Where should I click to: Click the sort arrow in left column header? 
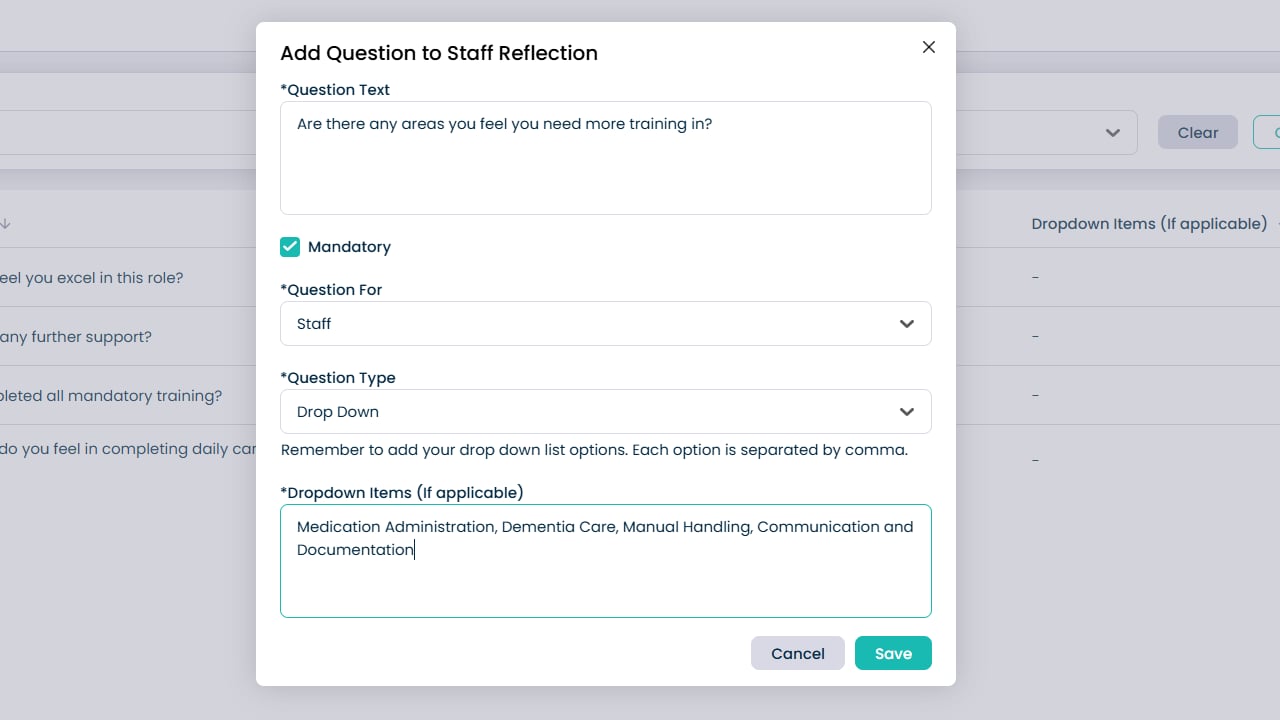click(x=5, y=224)
